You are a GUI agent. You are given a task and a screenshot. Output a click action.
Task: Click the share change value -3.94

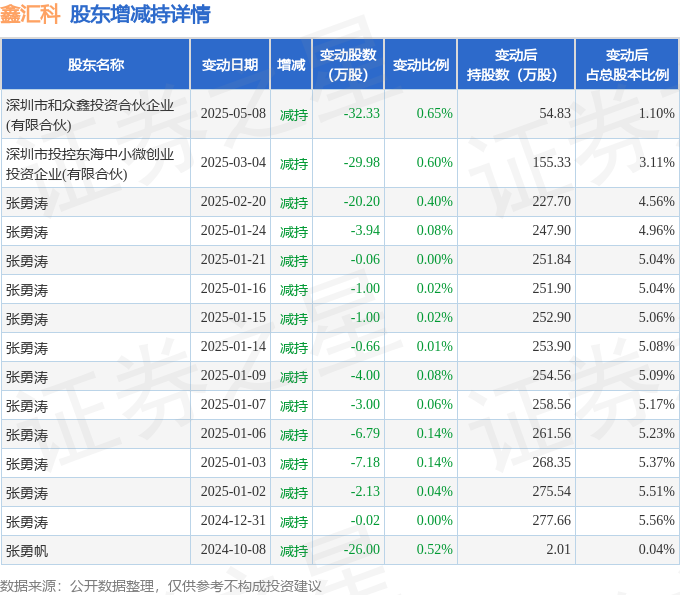[365, 230]
